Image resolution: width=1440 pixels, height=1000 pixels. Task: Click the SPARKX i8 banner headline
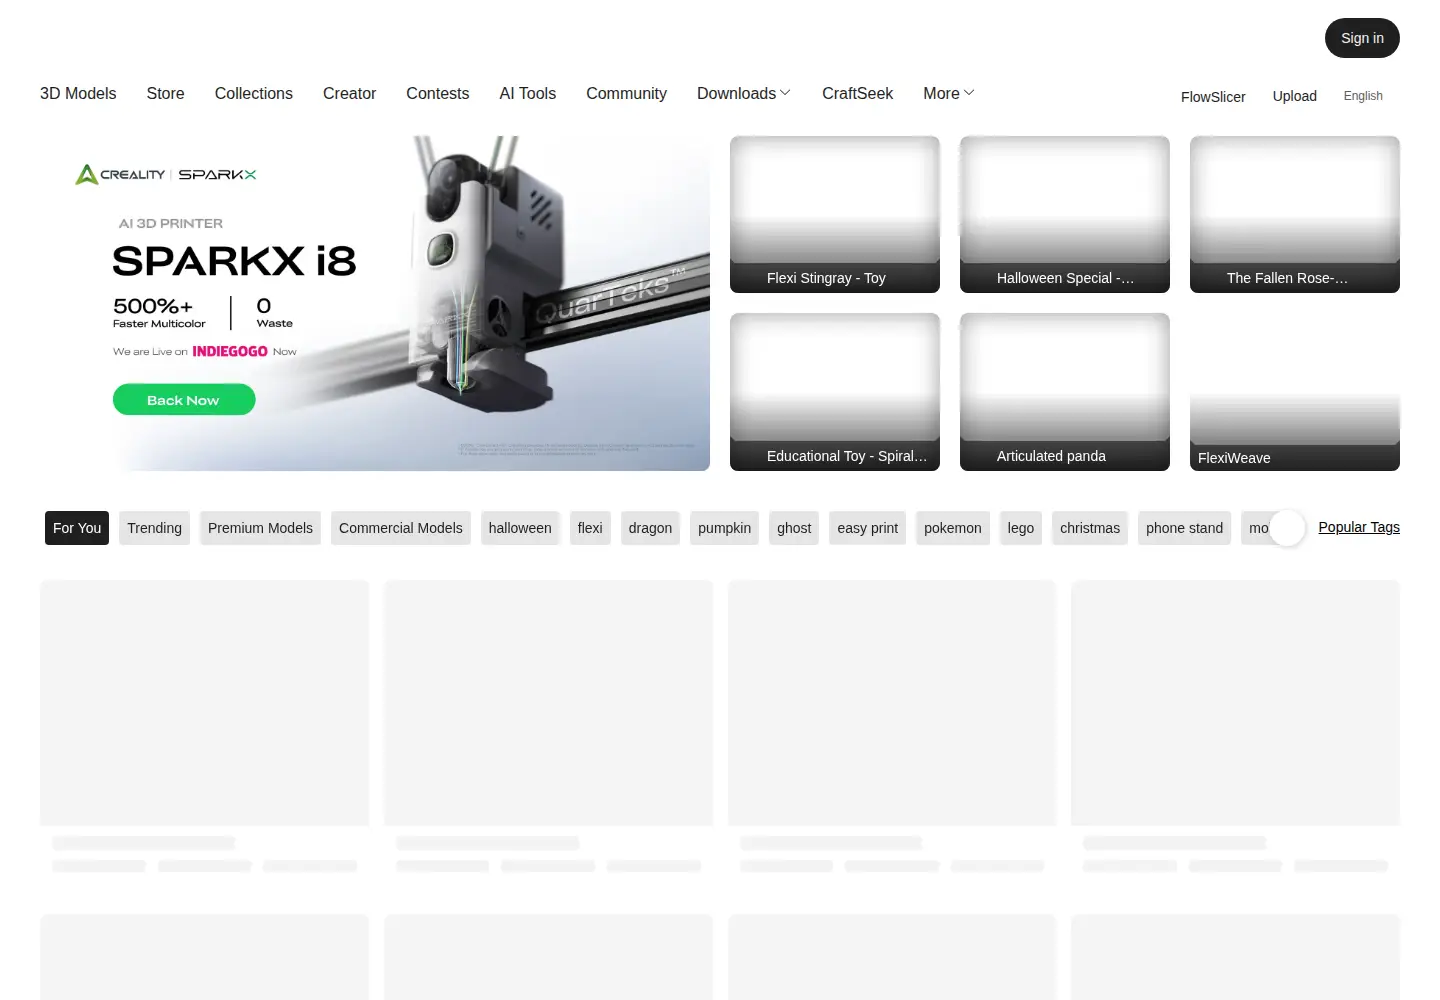tap(234, 261)
